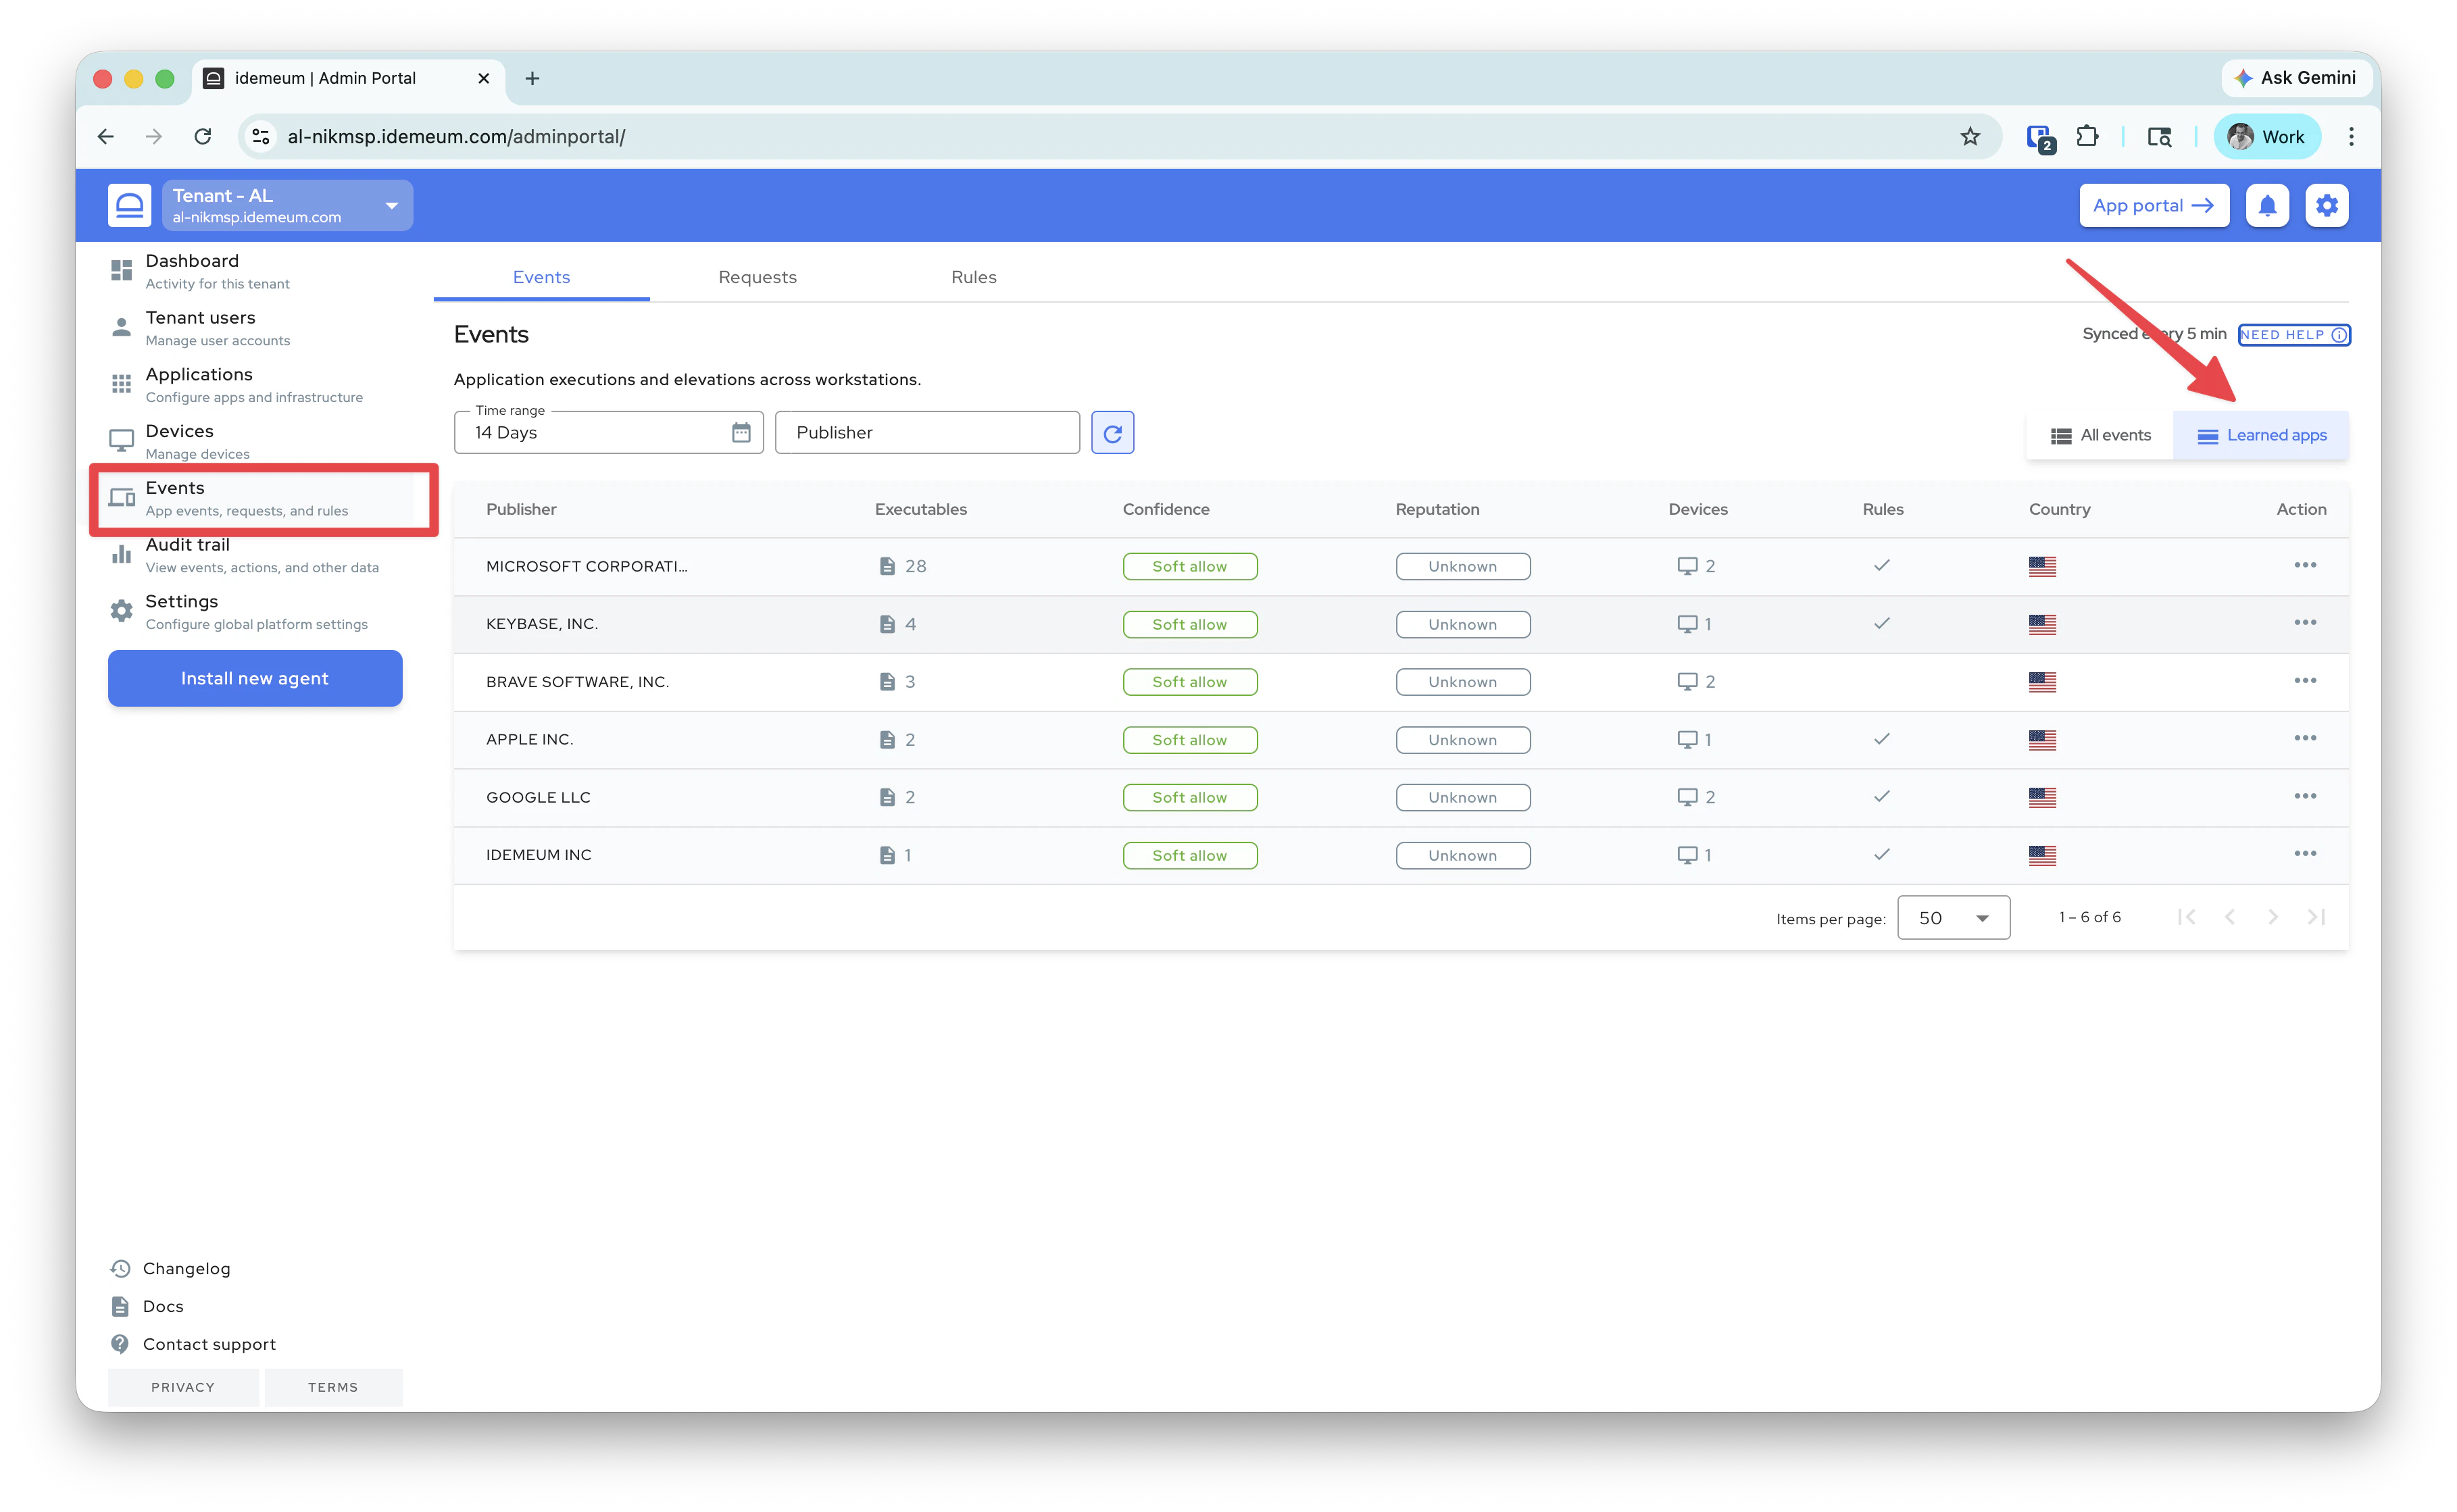Open the notifications bell icon

(x=2267, y=206)
